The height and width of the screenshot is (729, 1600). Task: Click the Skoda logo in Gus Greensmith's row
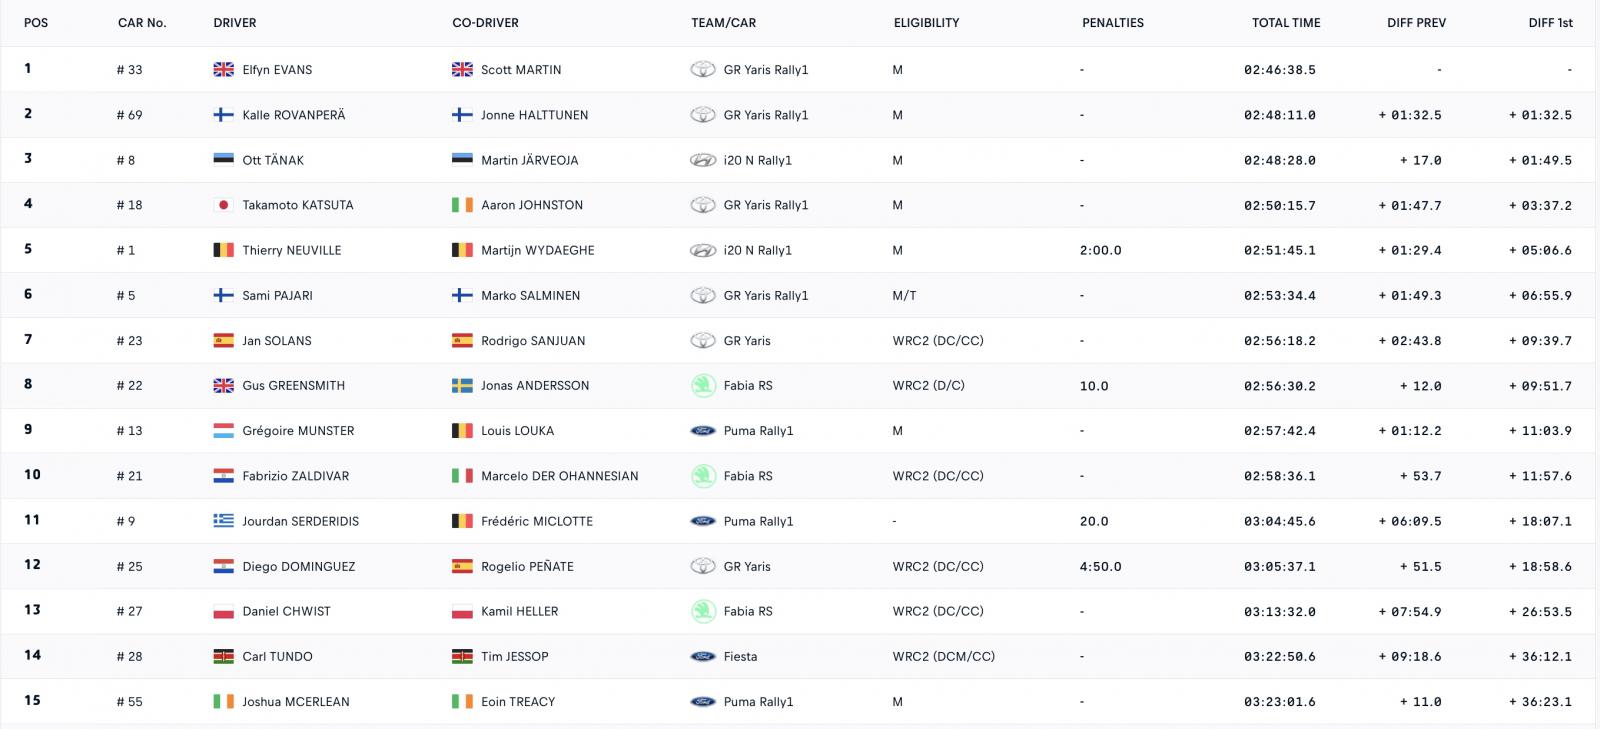[703, 386]
